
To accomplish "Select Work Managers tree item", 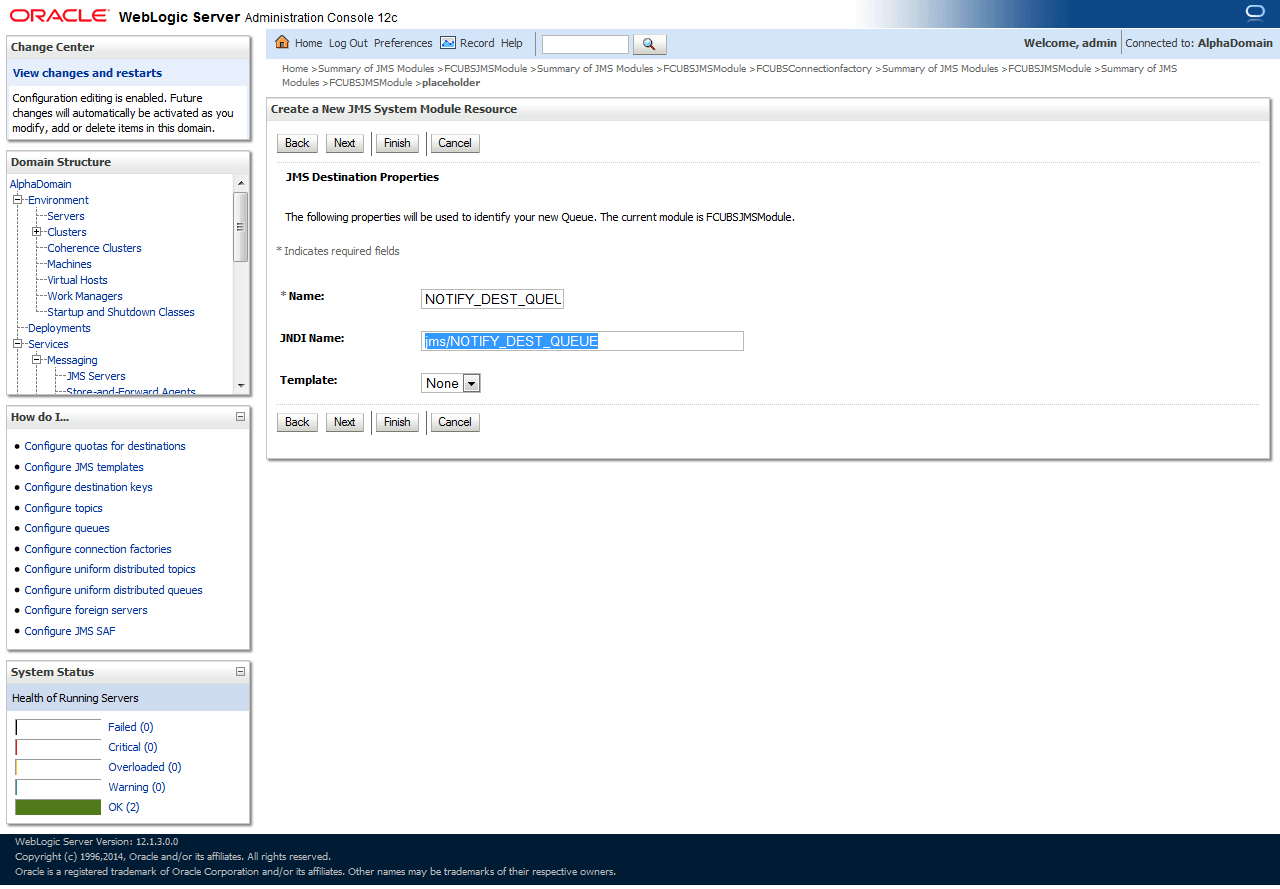I will tap(85, 296).
